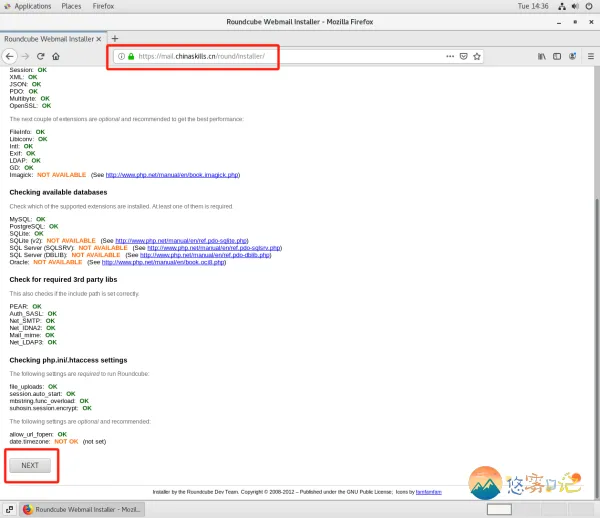The width and height of the screenshot is (600, 518).
Task: Go back using the Firefox back arrow
Action: 11,56
